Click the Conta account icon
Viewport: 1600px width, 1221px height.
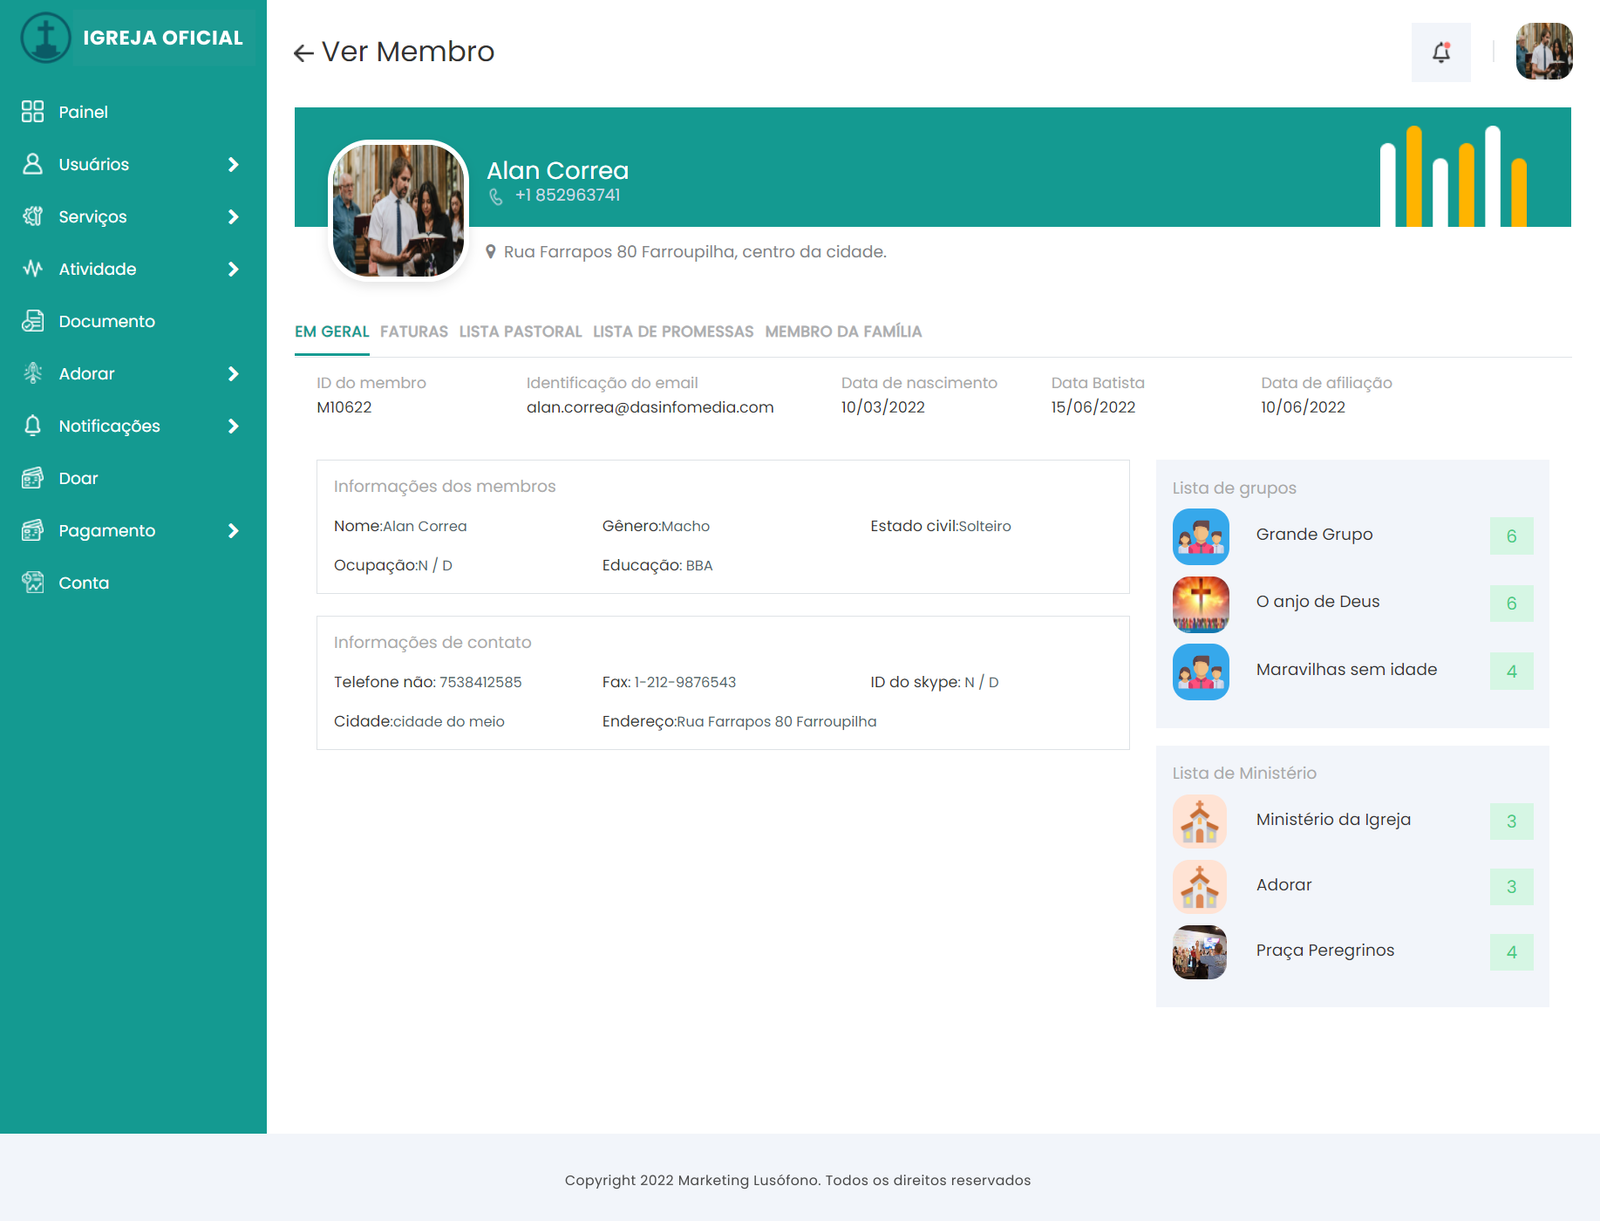33,583
